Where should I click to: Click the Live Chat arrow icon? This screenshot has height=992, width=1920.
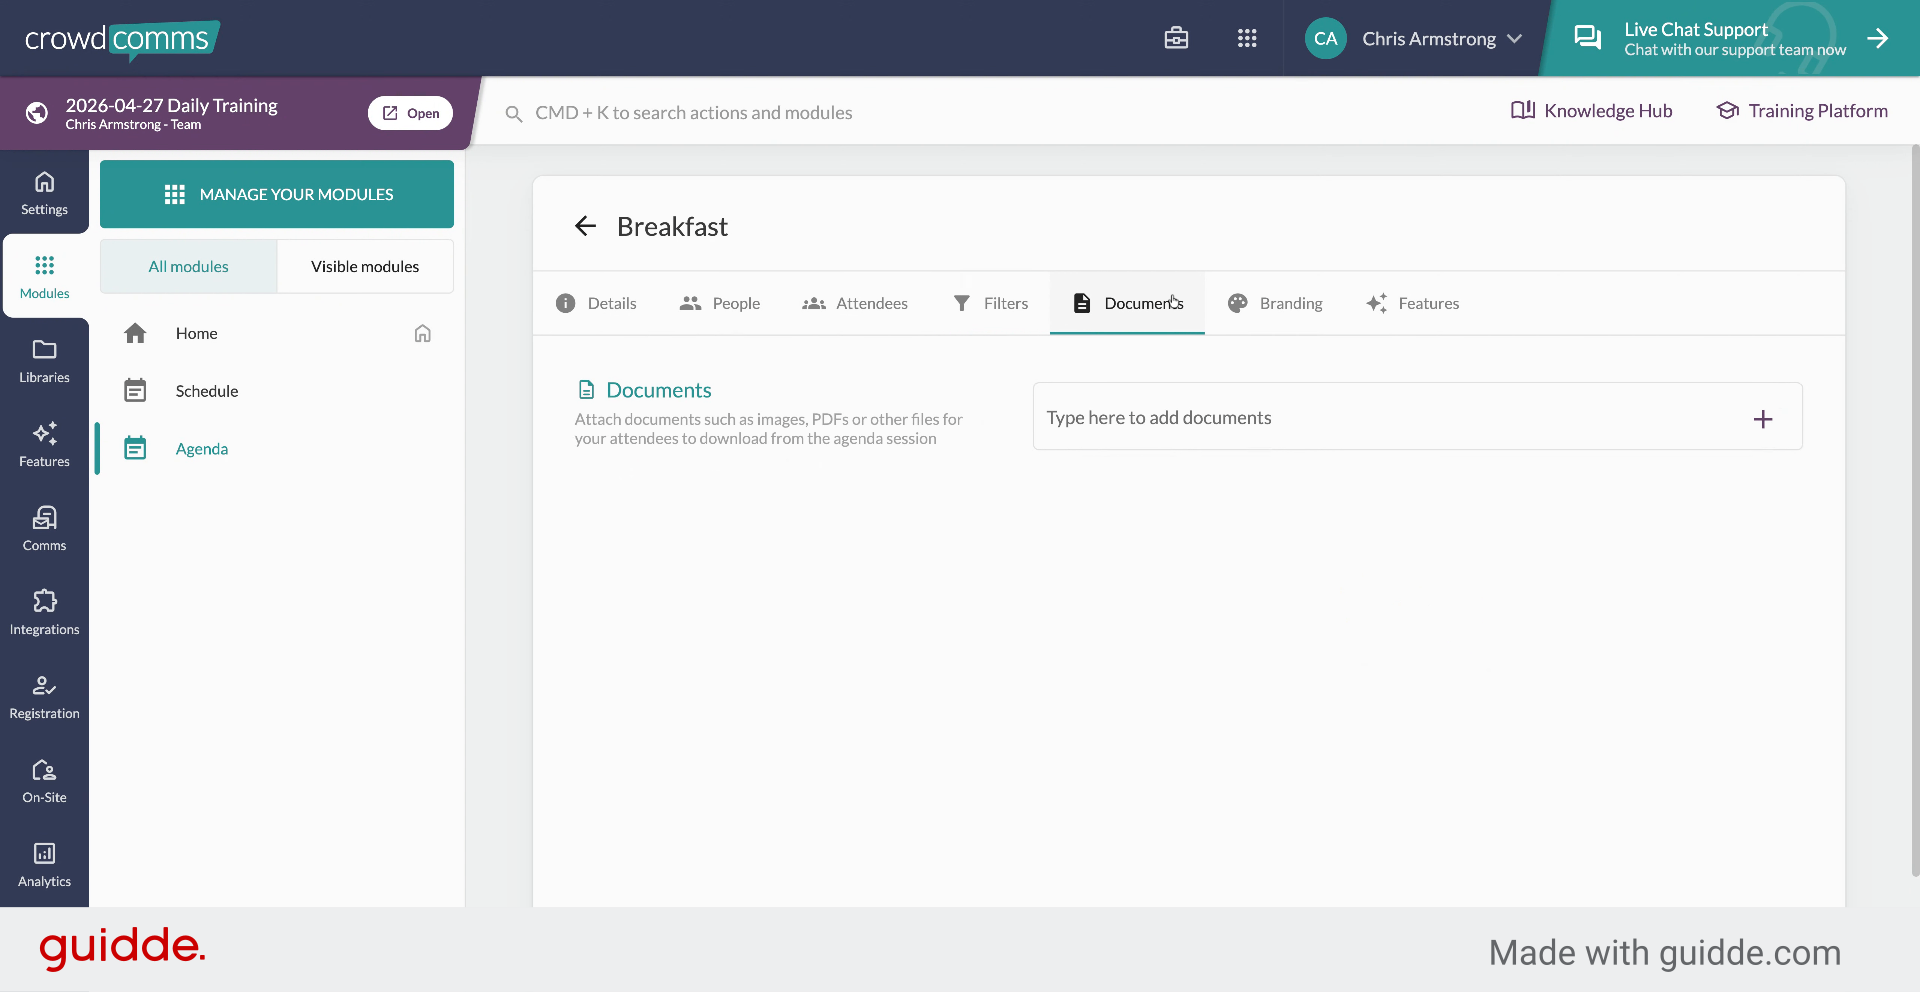[x=1877, y=38]
